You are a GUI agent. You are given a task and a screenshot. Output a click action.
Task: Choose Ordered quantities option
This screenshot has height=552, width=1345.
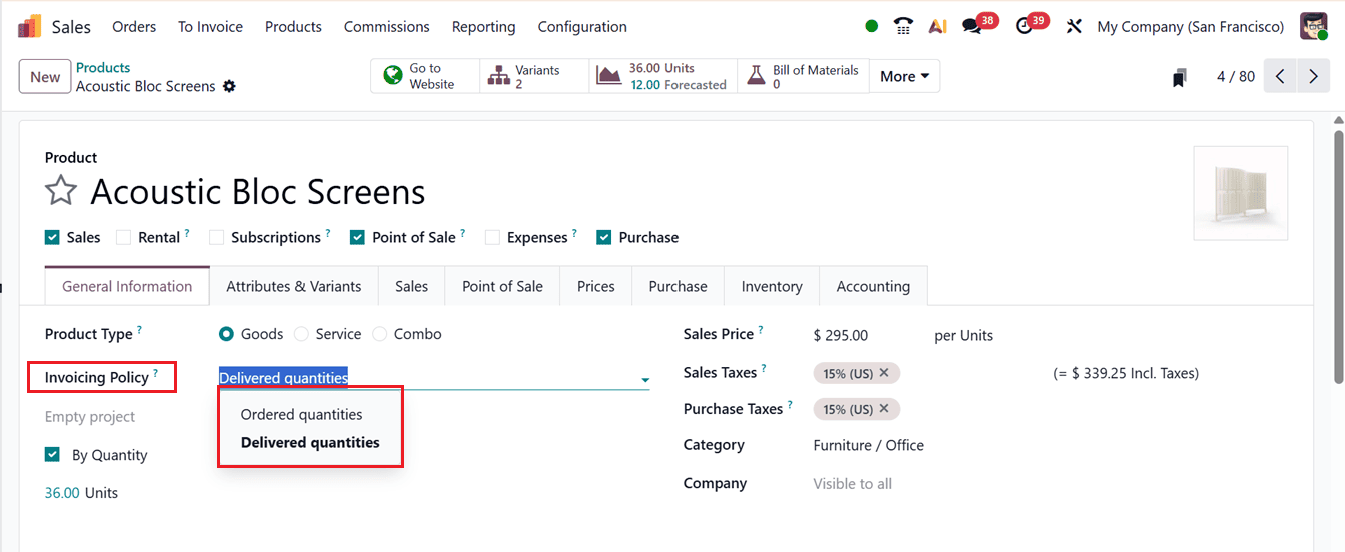point(301,414)
